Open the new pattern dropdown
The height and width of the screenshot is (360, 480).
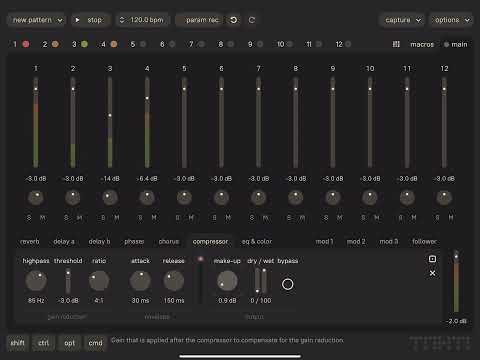(37, 20)
